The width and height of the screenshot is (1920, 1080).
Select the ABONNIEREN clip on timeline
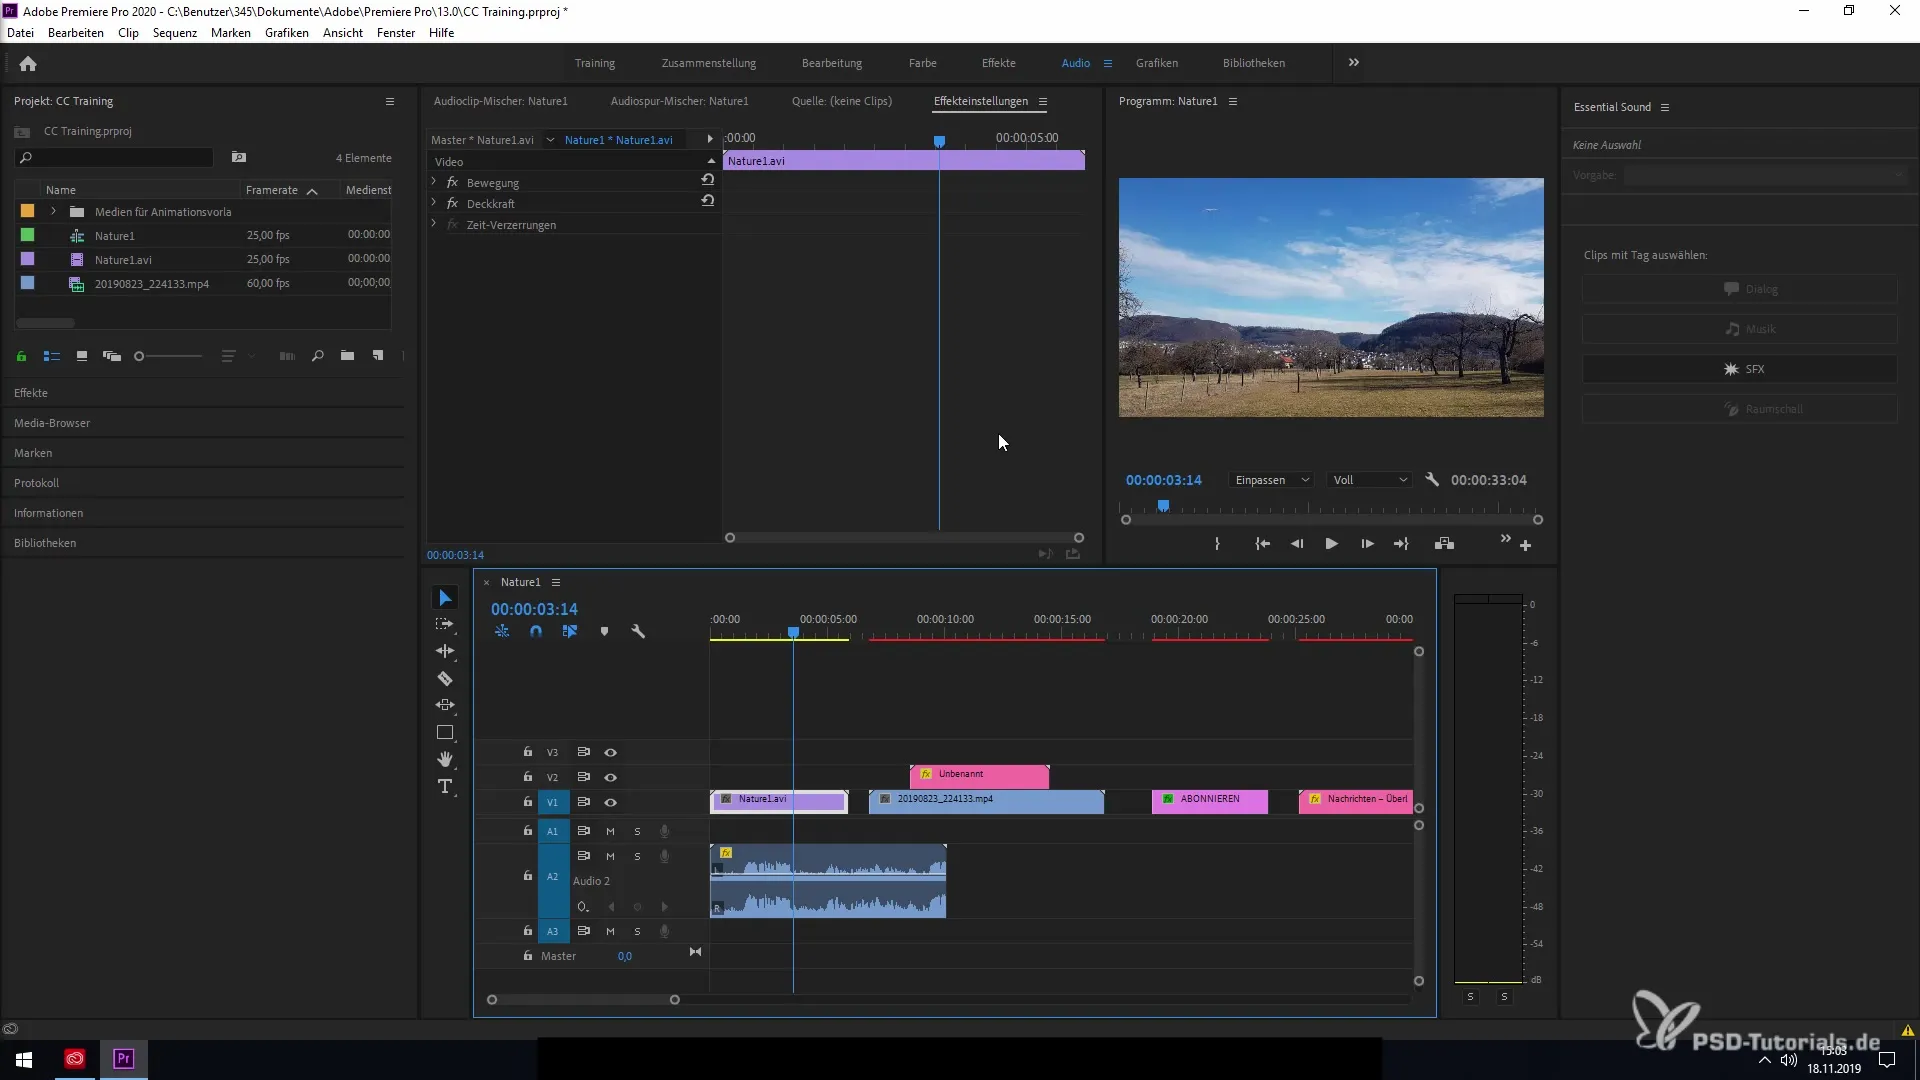pyautogui.click(x=1210, y=801)
